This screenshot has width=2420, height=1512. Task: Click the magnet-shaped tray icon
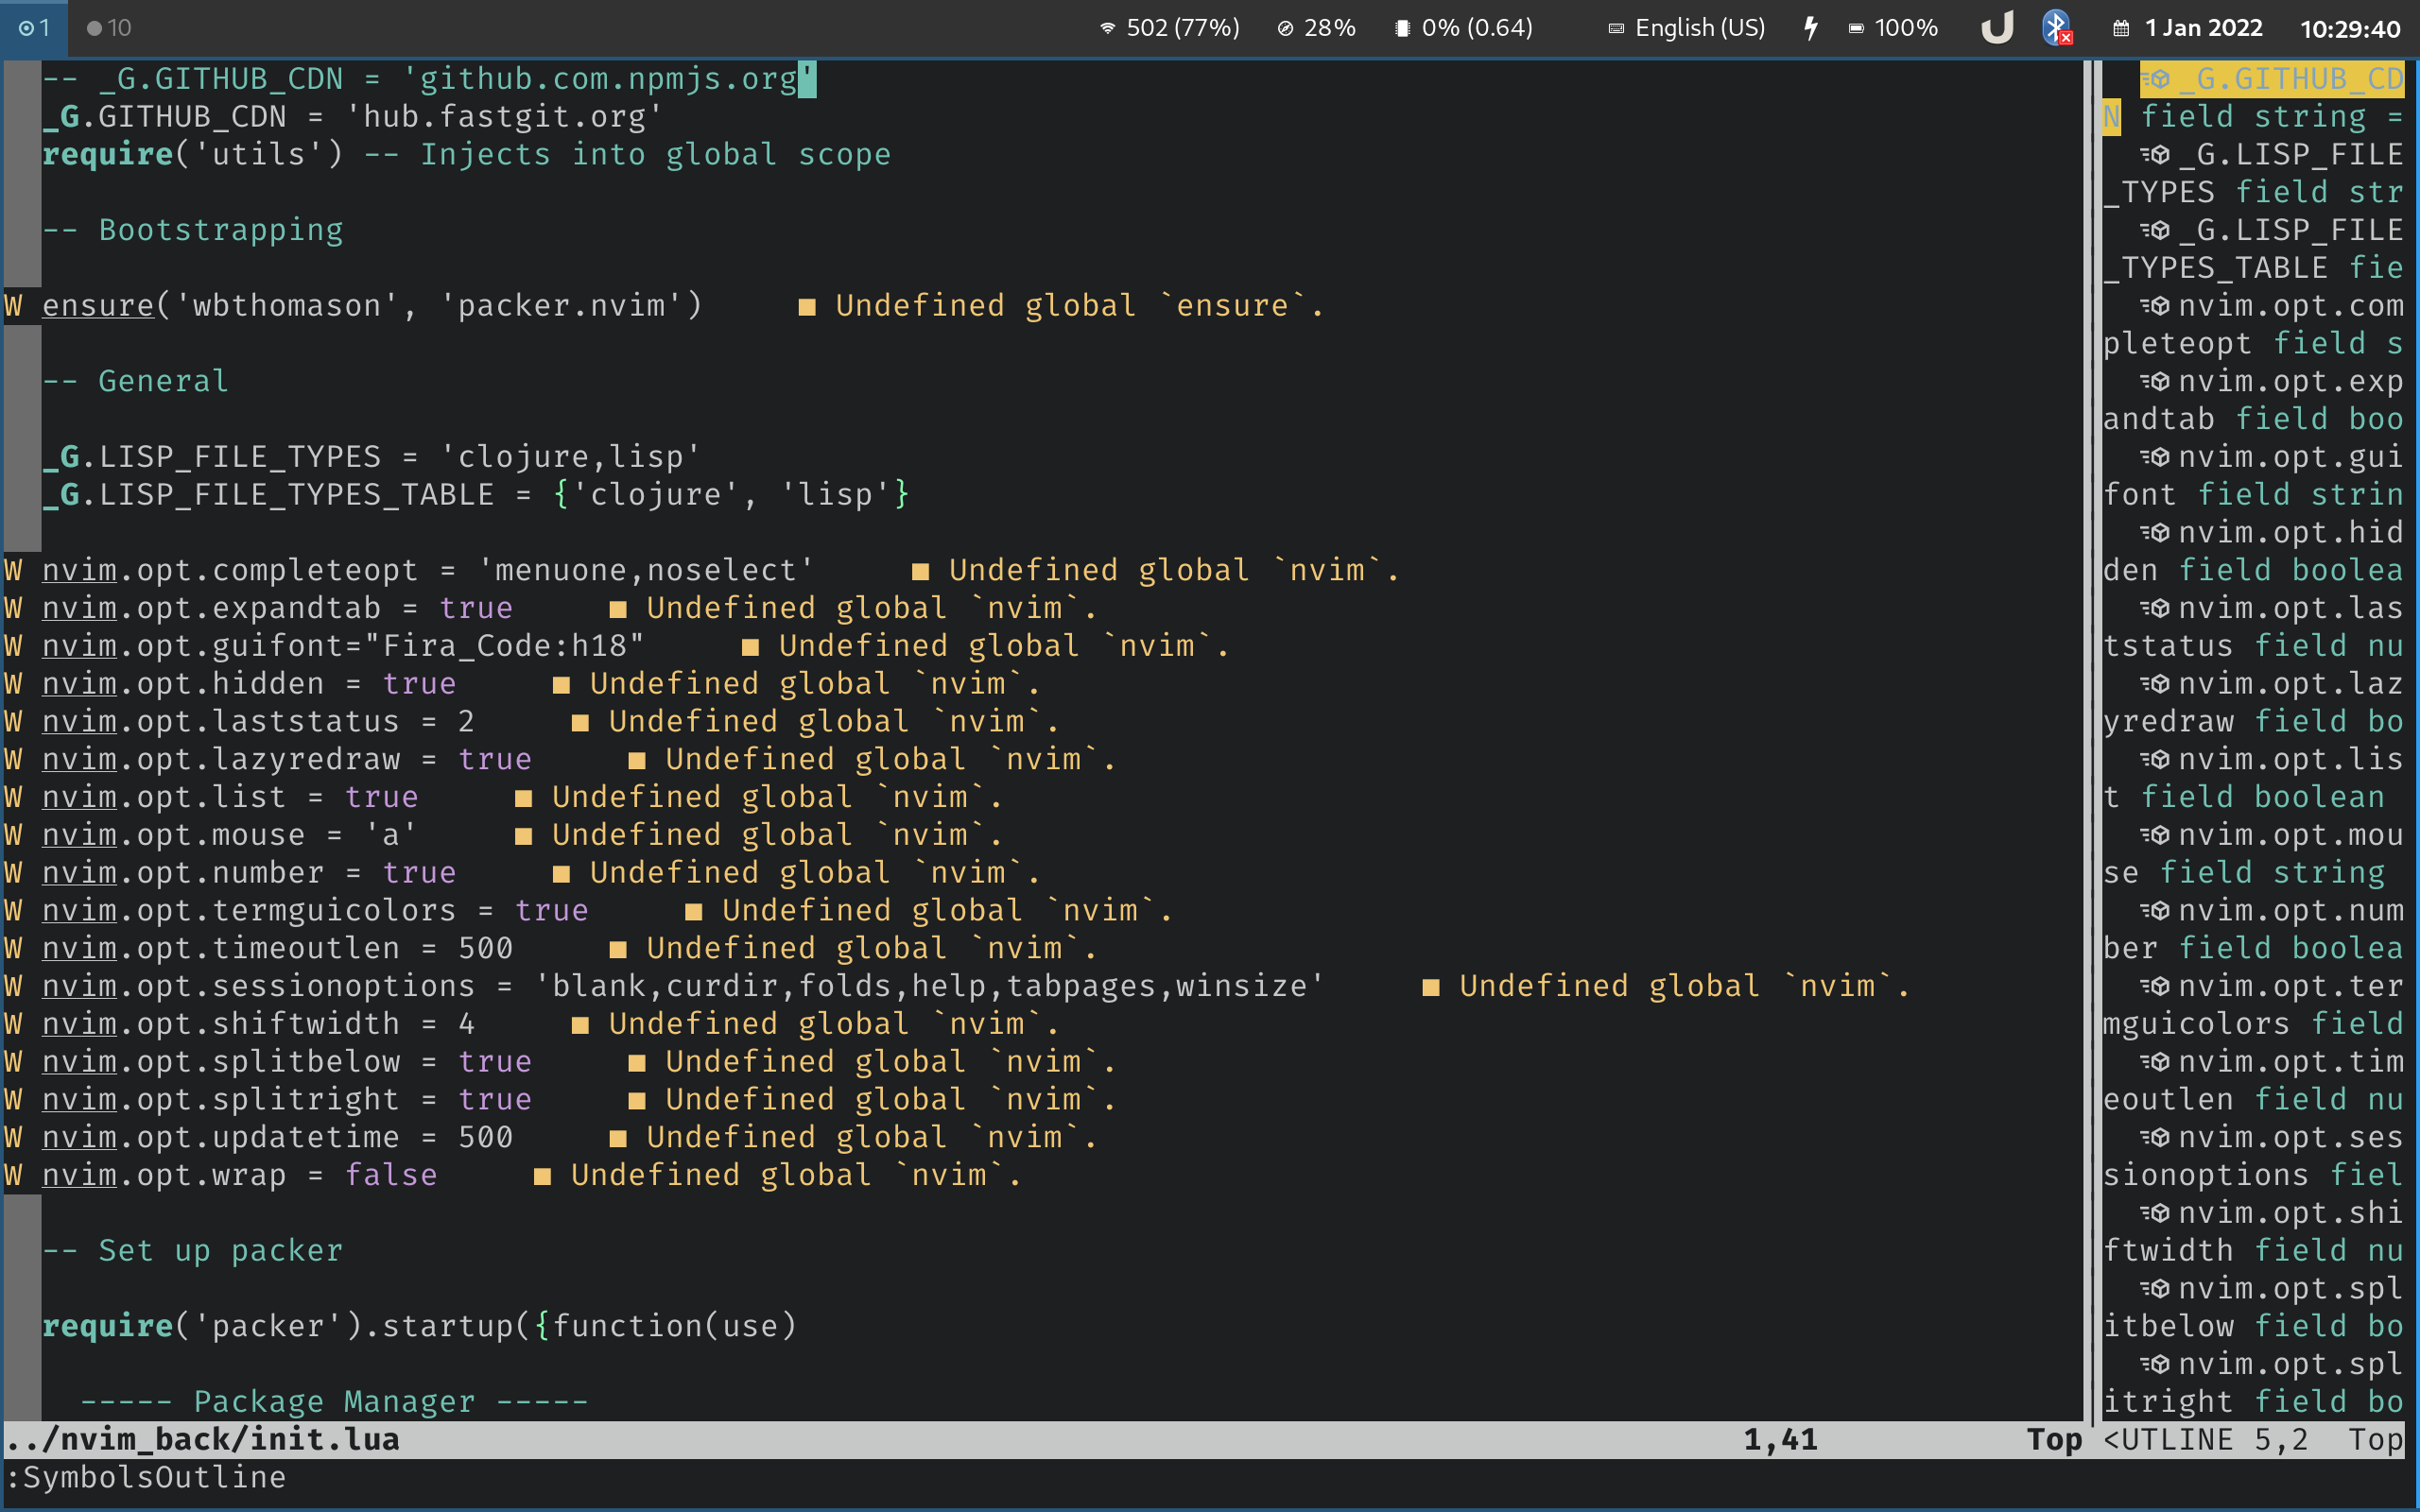pos(1997,27)
